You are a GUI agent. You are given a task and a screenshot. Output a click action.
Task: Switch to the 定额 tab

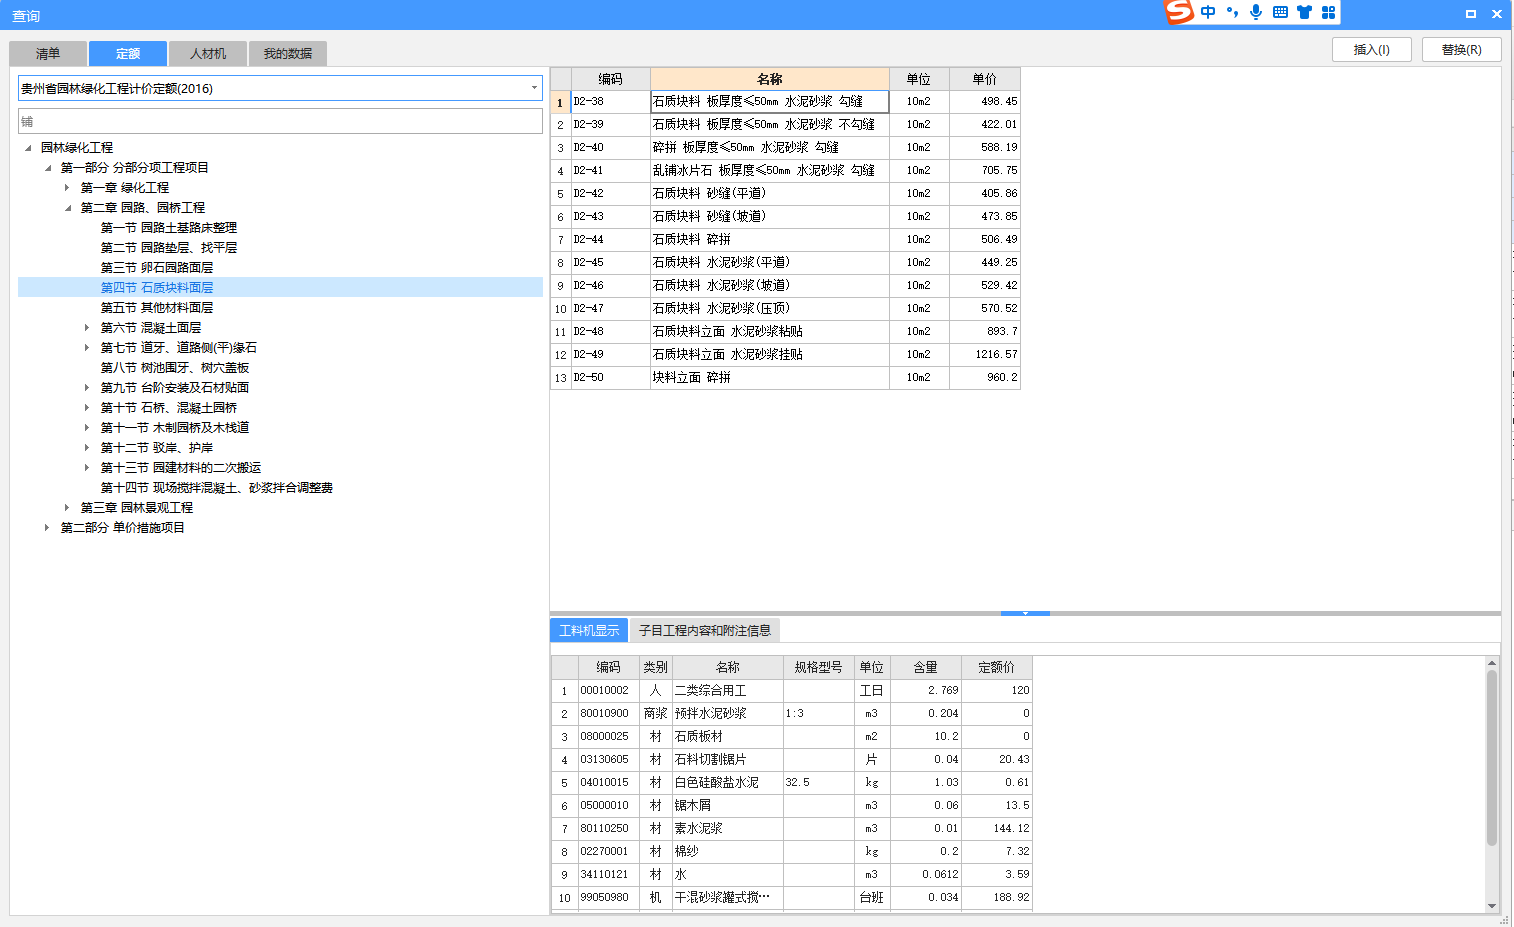[128, 53]
